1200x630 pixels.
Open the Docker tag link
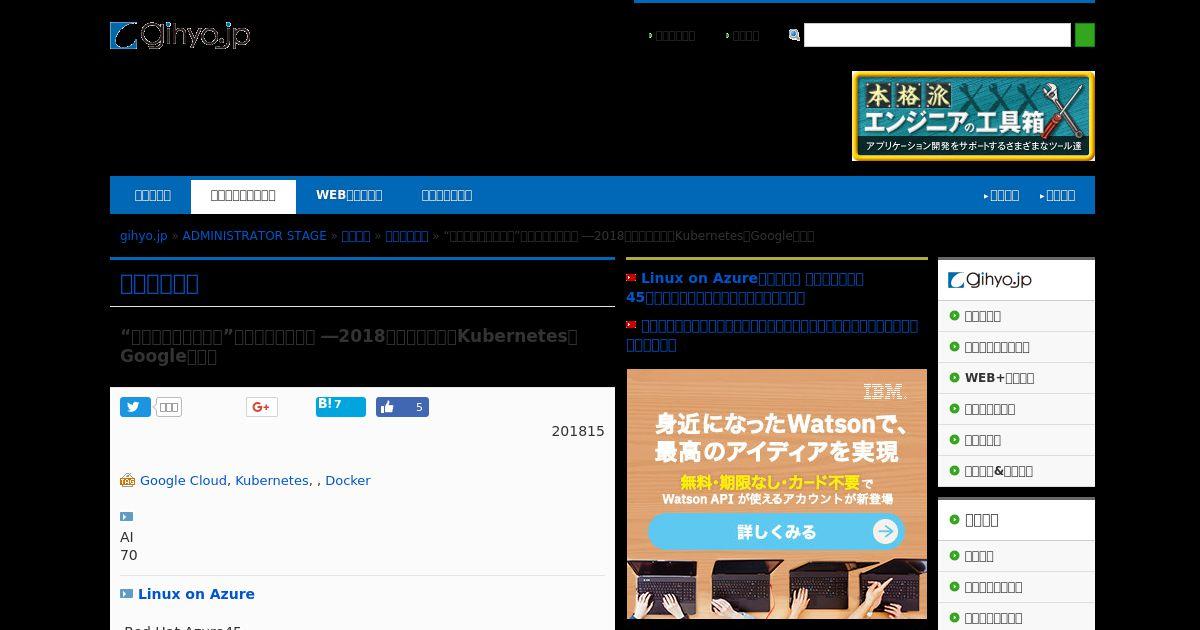[x=348, y=481]
